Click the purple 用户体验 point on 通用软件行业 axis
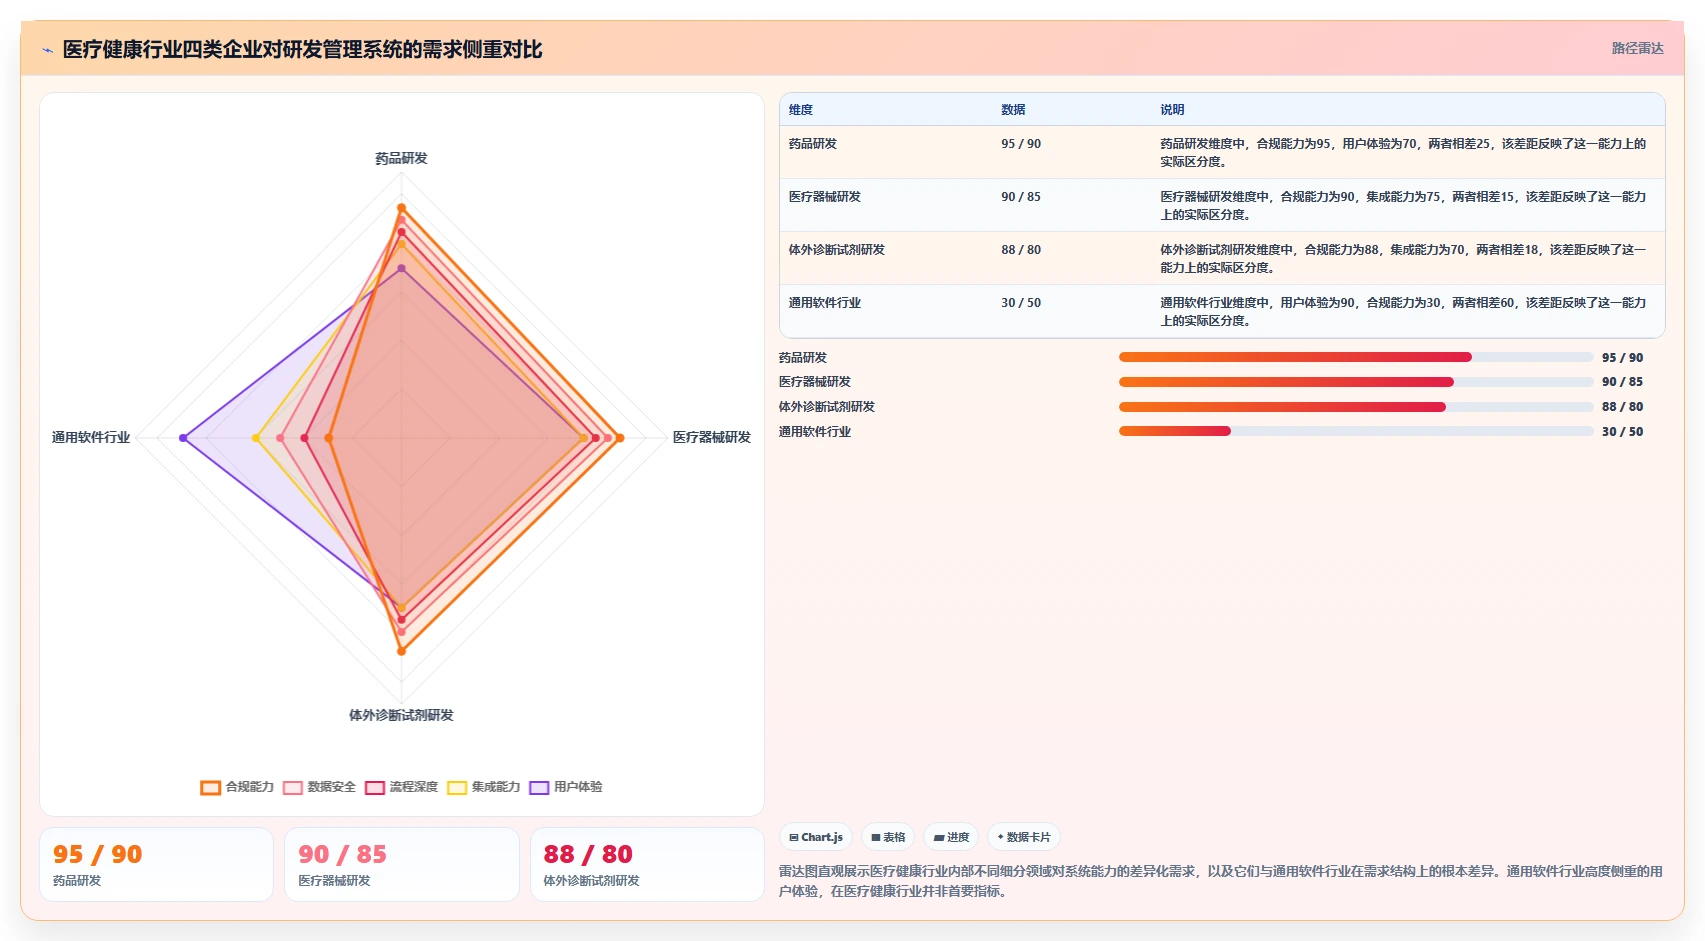1705x941 pixels. [x=183, y=438]
